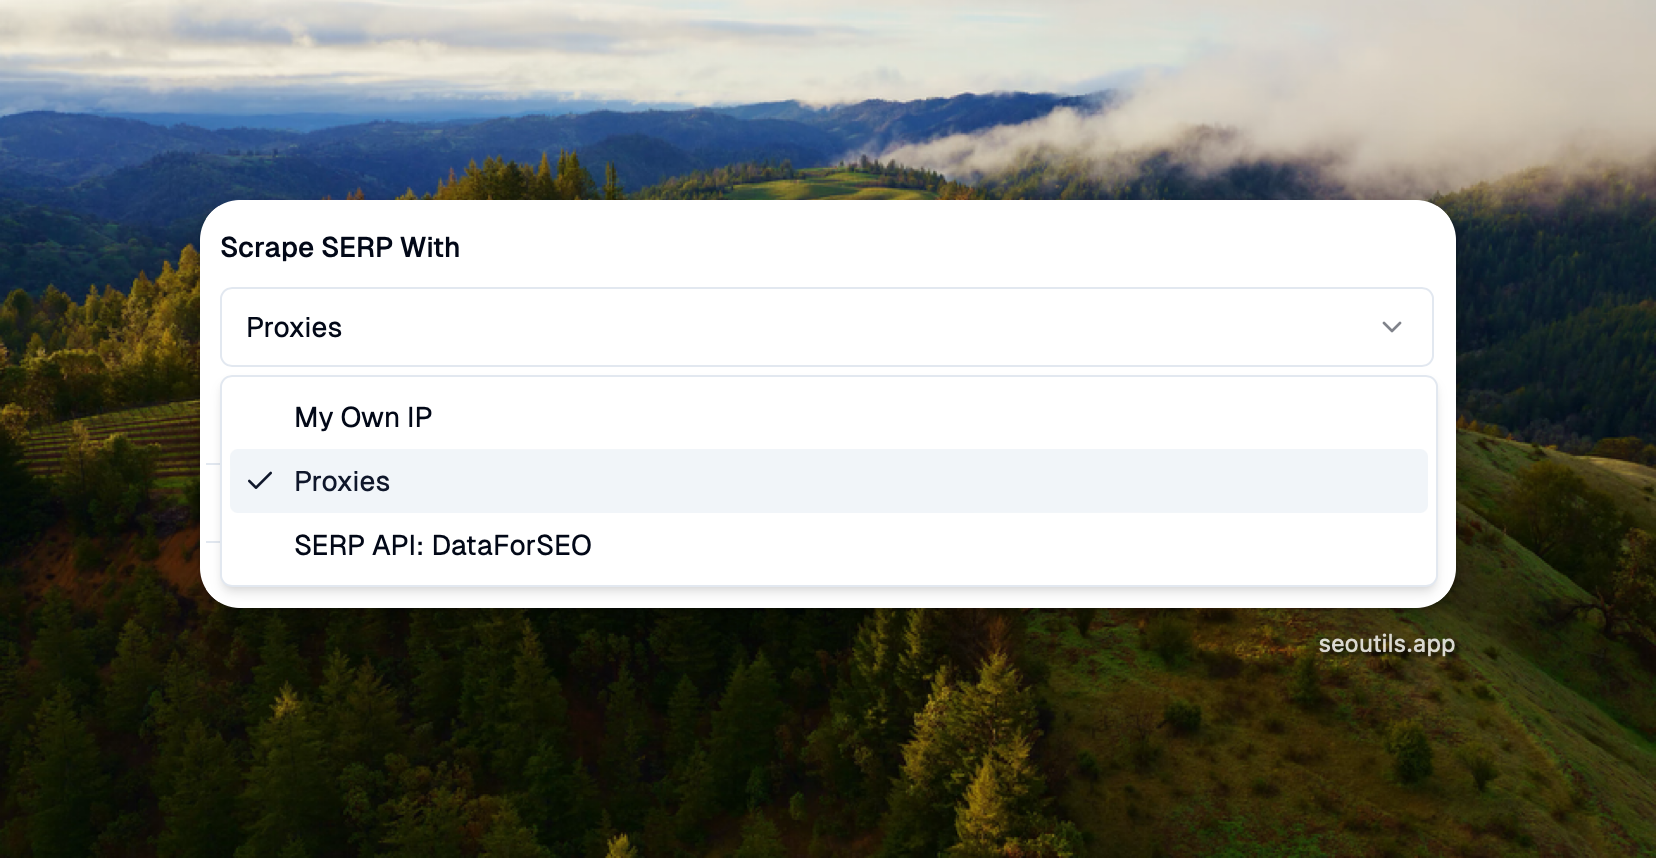Image resolution: width=1656 pixels, height=858 pixels.
Task: Click the seoutils.app watermark text
Action: [x=1386, y=644]
